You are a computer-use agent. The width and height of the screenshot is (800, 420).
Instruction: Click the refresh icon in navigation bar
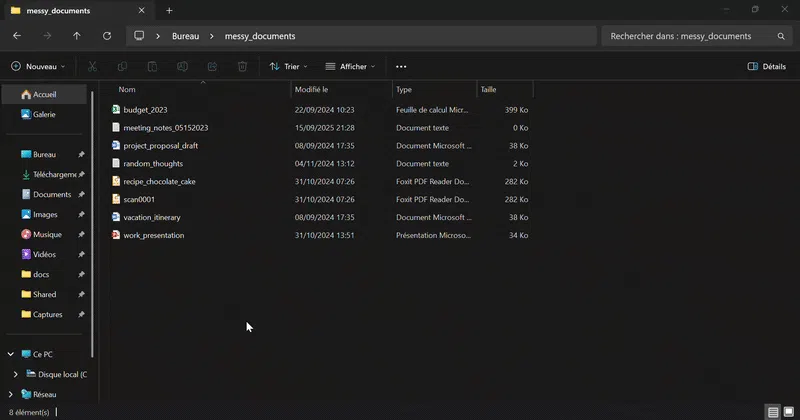click(107, 36)
